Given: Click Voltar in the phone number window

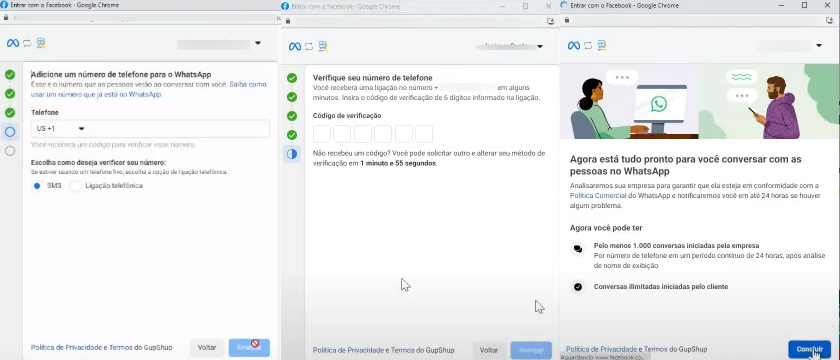Looking at the screenshot, I should point(207,348).
